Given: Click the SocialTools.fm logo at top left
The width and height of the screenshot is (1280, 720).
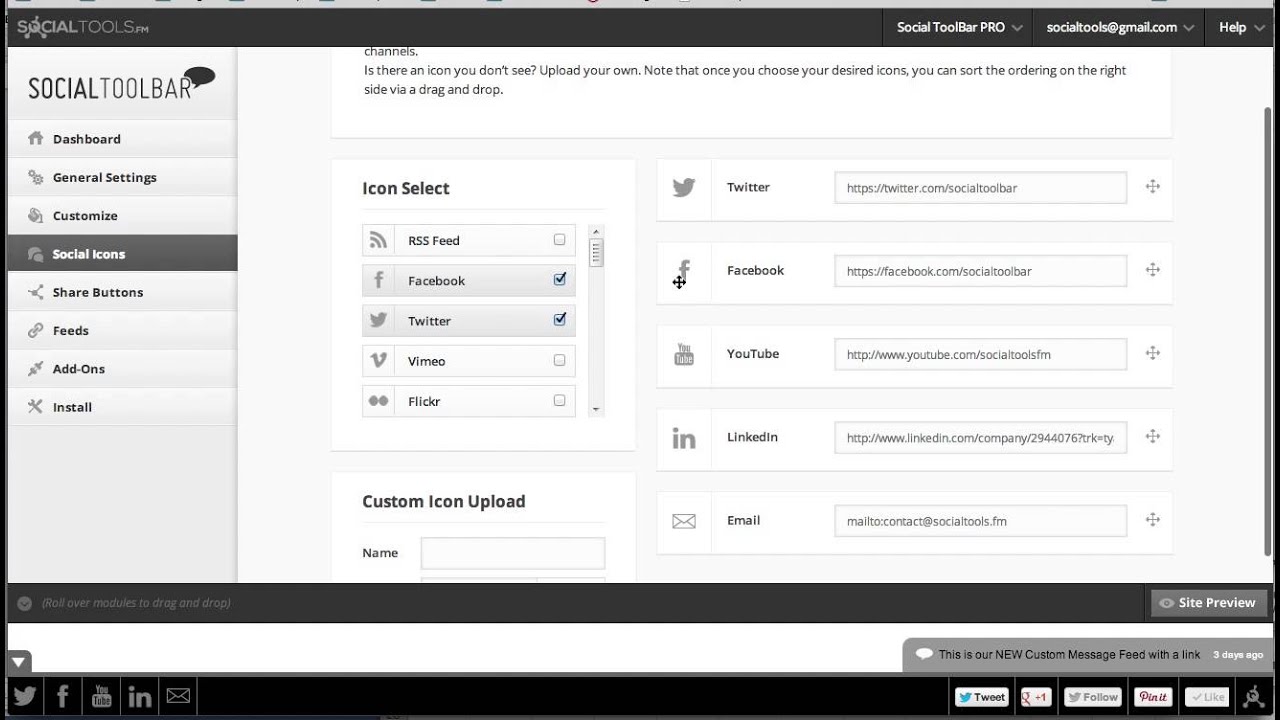Looking at the screenshot, I should click(x=83, y=27).
